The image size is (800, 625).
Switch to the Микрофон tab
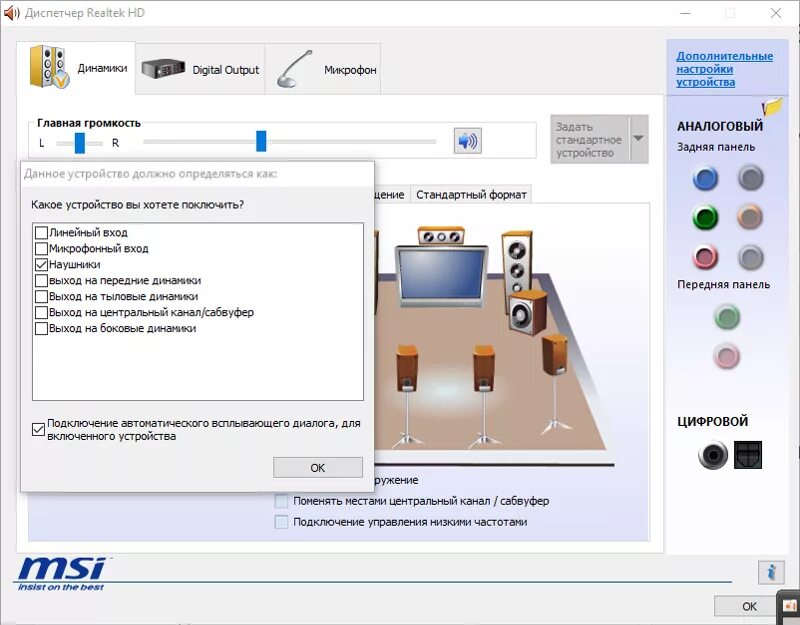click(x=323, y=69)
